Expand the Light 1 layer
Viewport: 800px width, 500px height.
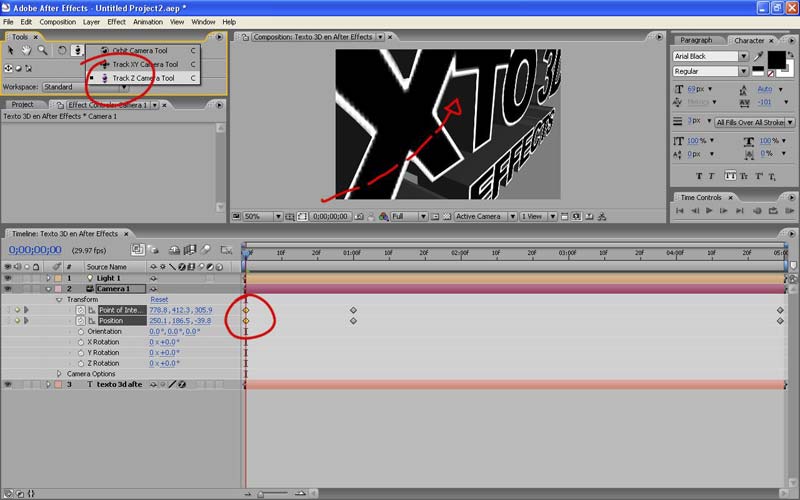[48, 278]
